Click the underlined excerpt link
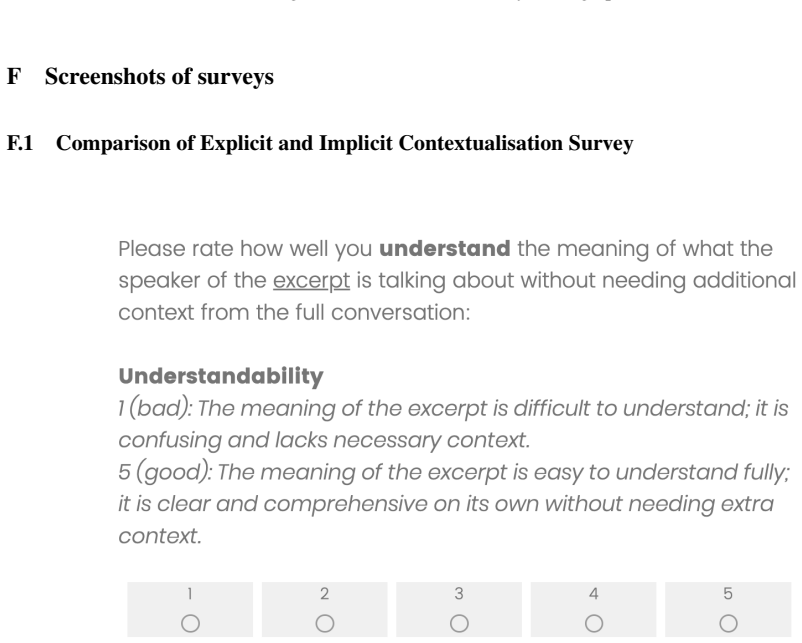Screen dimensions: 802x643 [x=311, y=281]
